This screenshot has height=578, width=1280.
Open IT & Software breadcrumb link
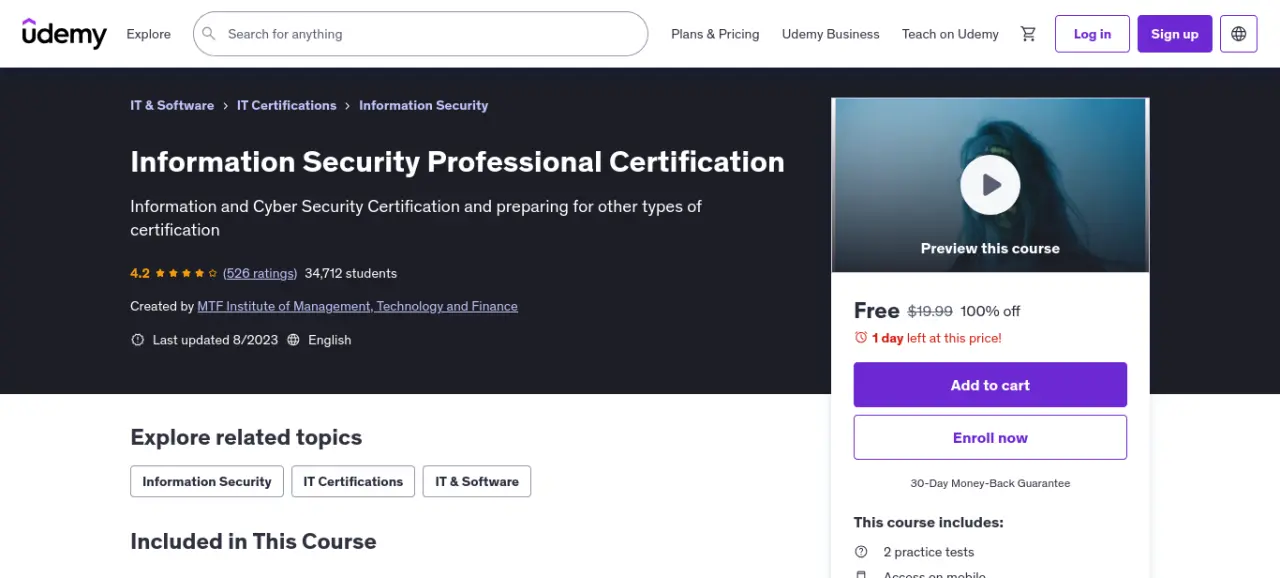point(172,105)
